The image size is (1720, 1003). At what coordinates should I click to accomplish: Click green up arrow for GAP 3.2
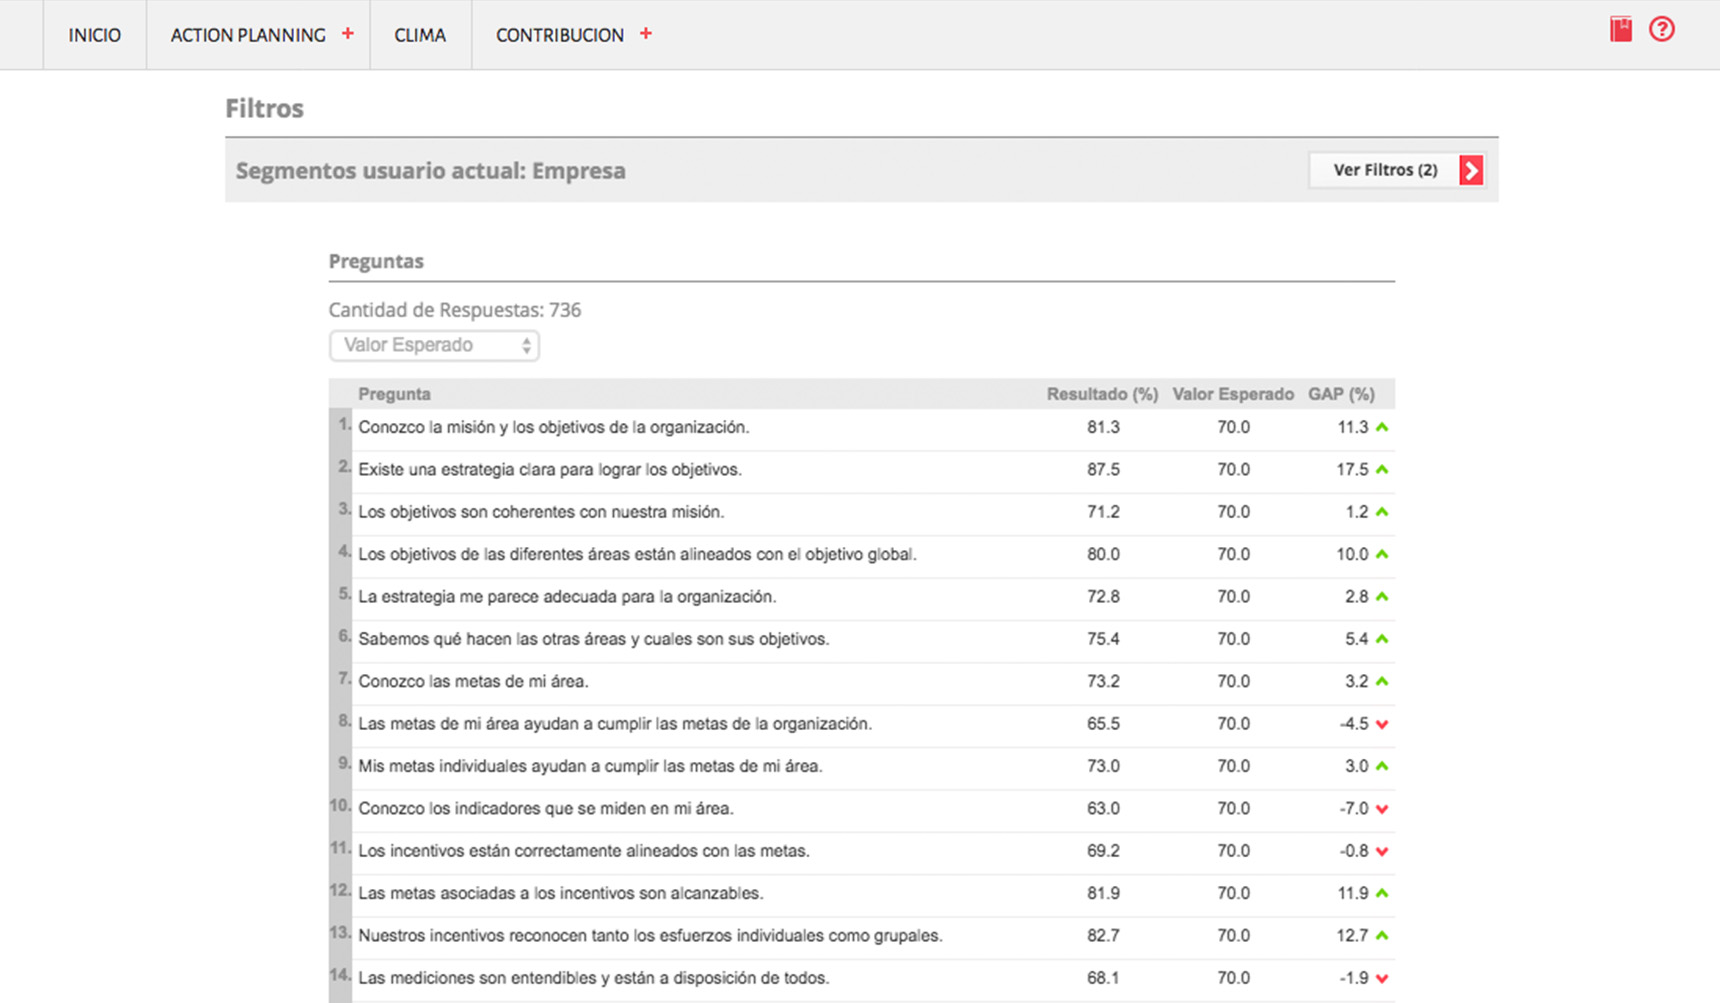coord(1382,681)
